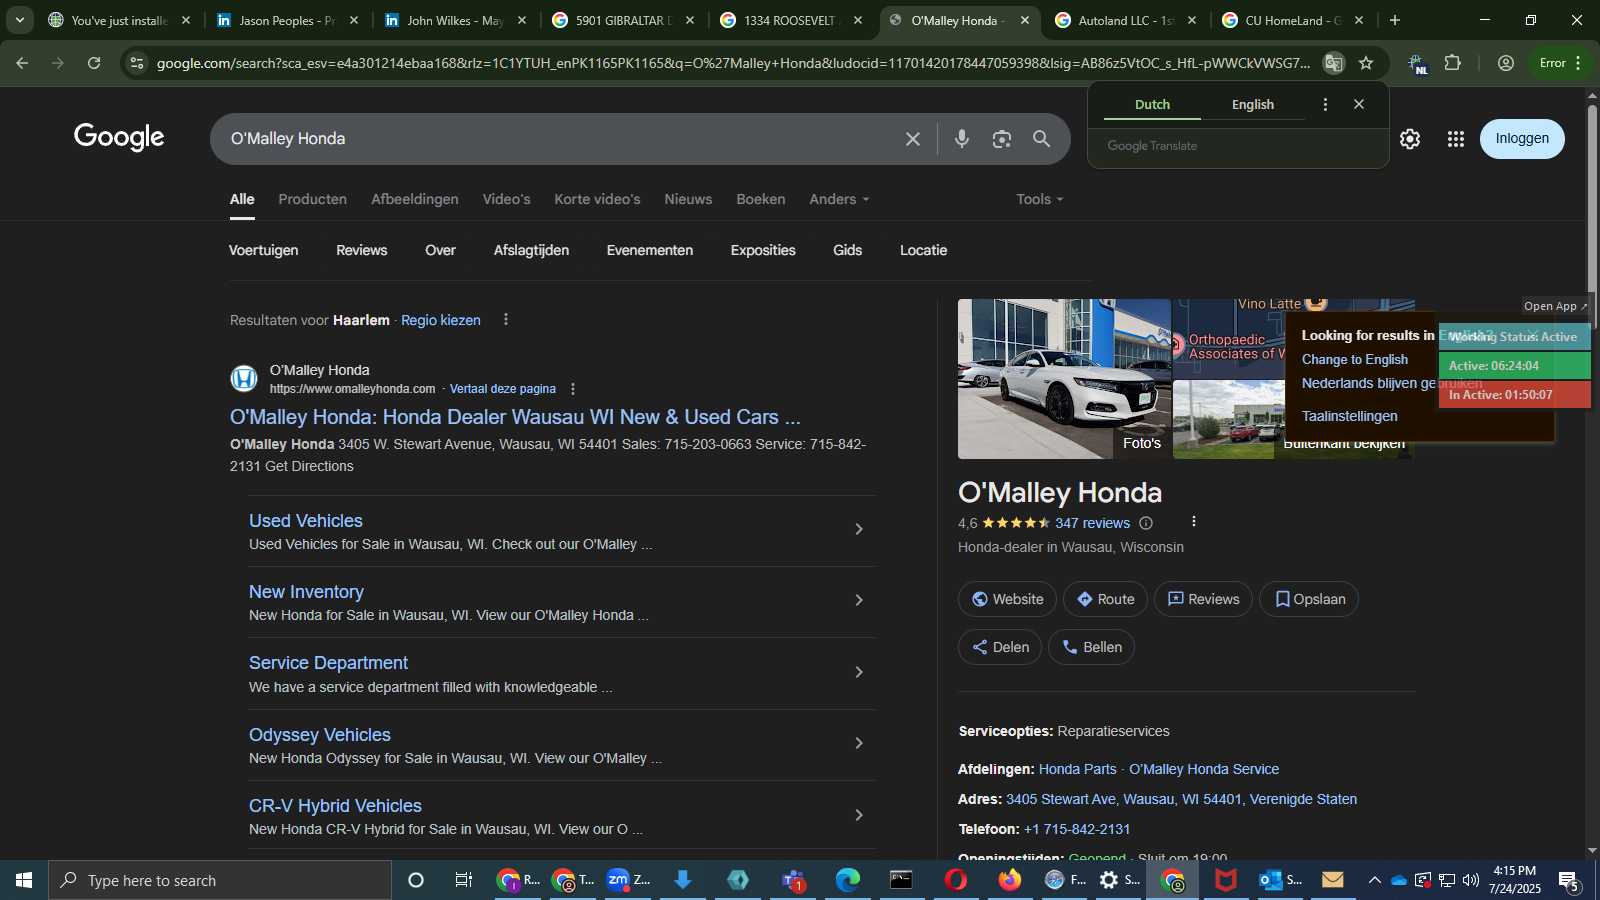Open Task View on taskbar
1600x900 pixels.
[x=463, y=880]
